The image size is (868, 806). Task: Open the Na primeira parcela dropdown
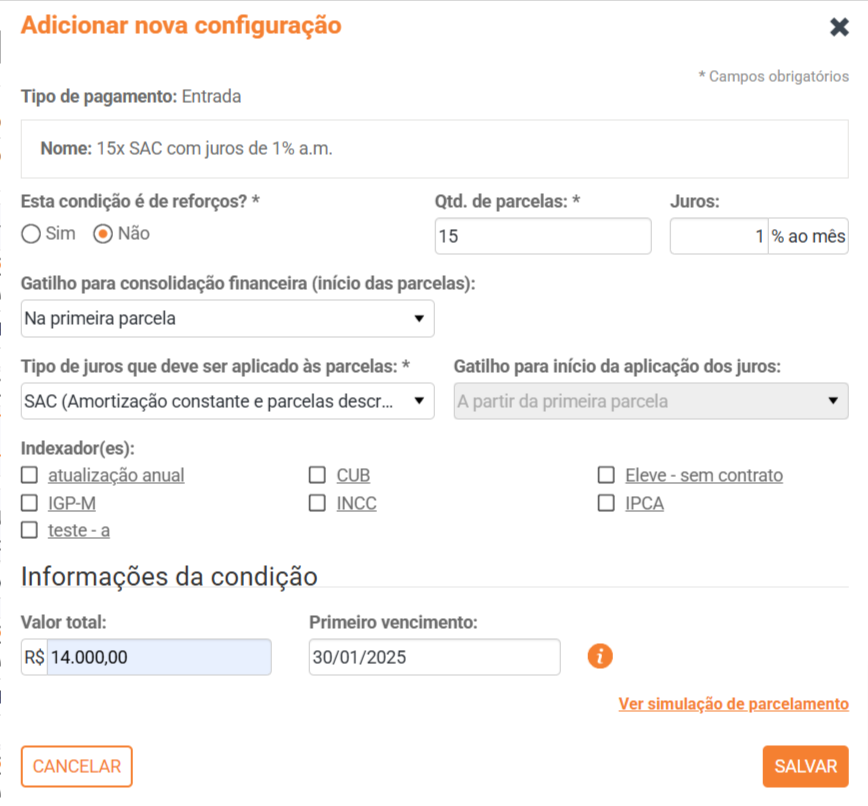pyautogui.click(x=227, y=319)
